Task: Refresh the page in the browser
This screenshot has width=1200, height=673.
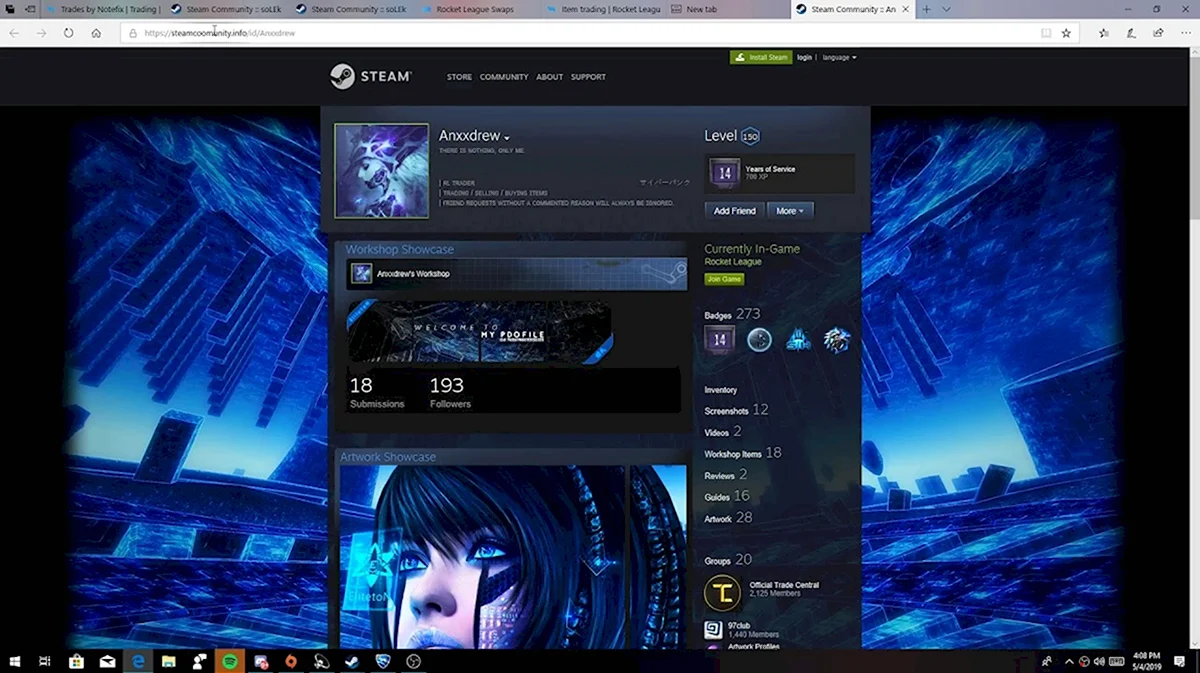Action: click(68, 33)
